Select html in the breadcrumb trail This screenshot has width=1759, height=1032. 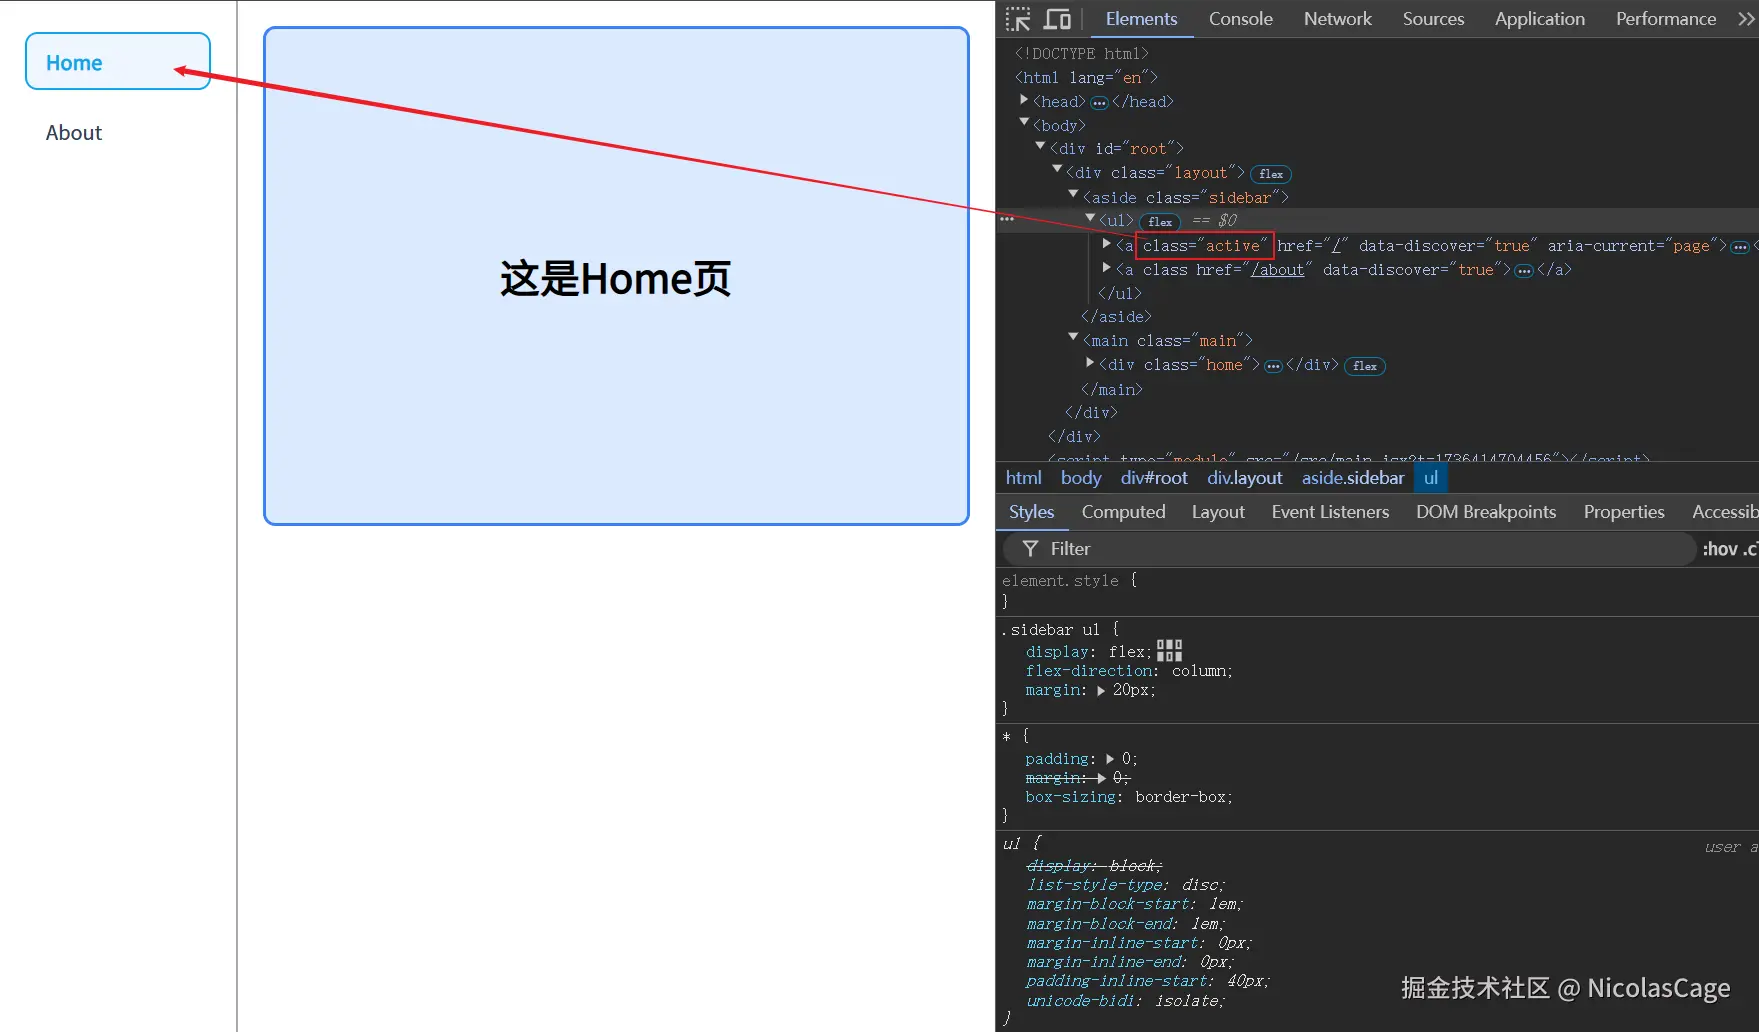(1023, 478)
